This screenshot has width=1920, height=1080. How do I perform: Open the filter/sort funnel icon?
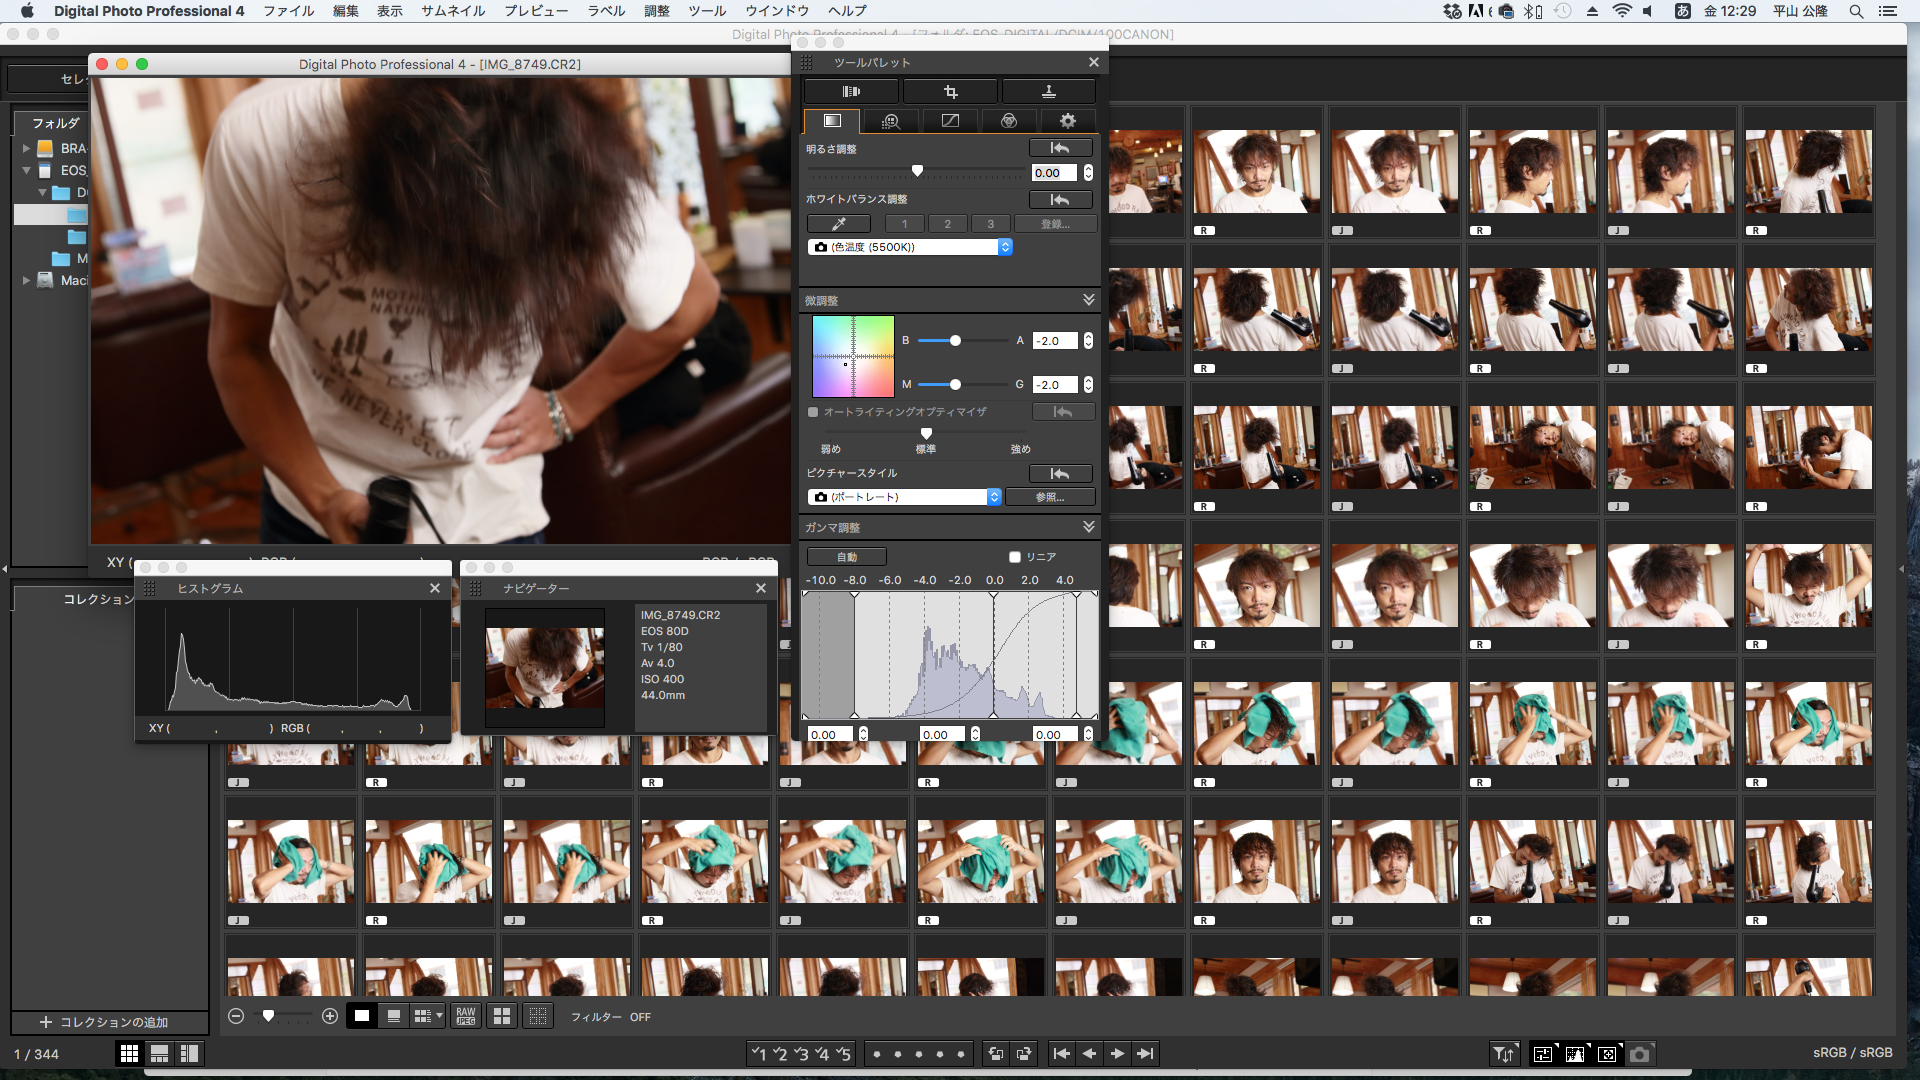[x=1503, y=1054]
